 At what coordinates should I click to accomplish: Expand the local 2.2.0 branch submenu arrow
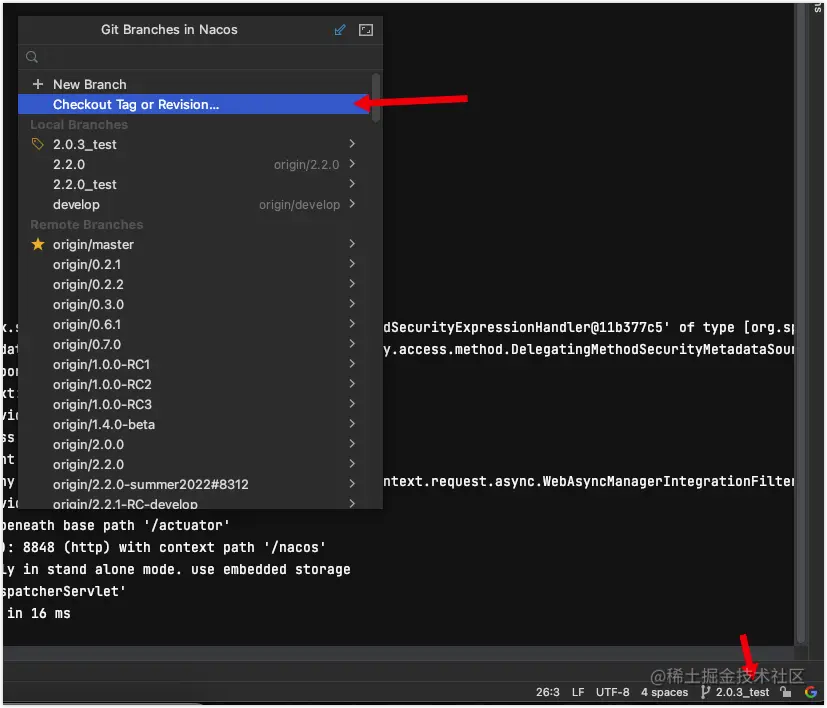(x=352, y=164)
